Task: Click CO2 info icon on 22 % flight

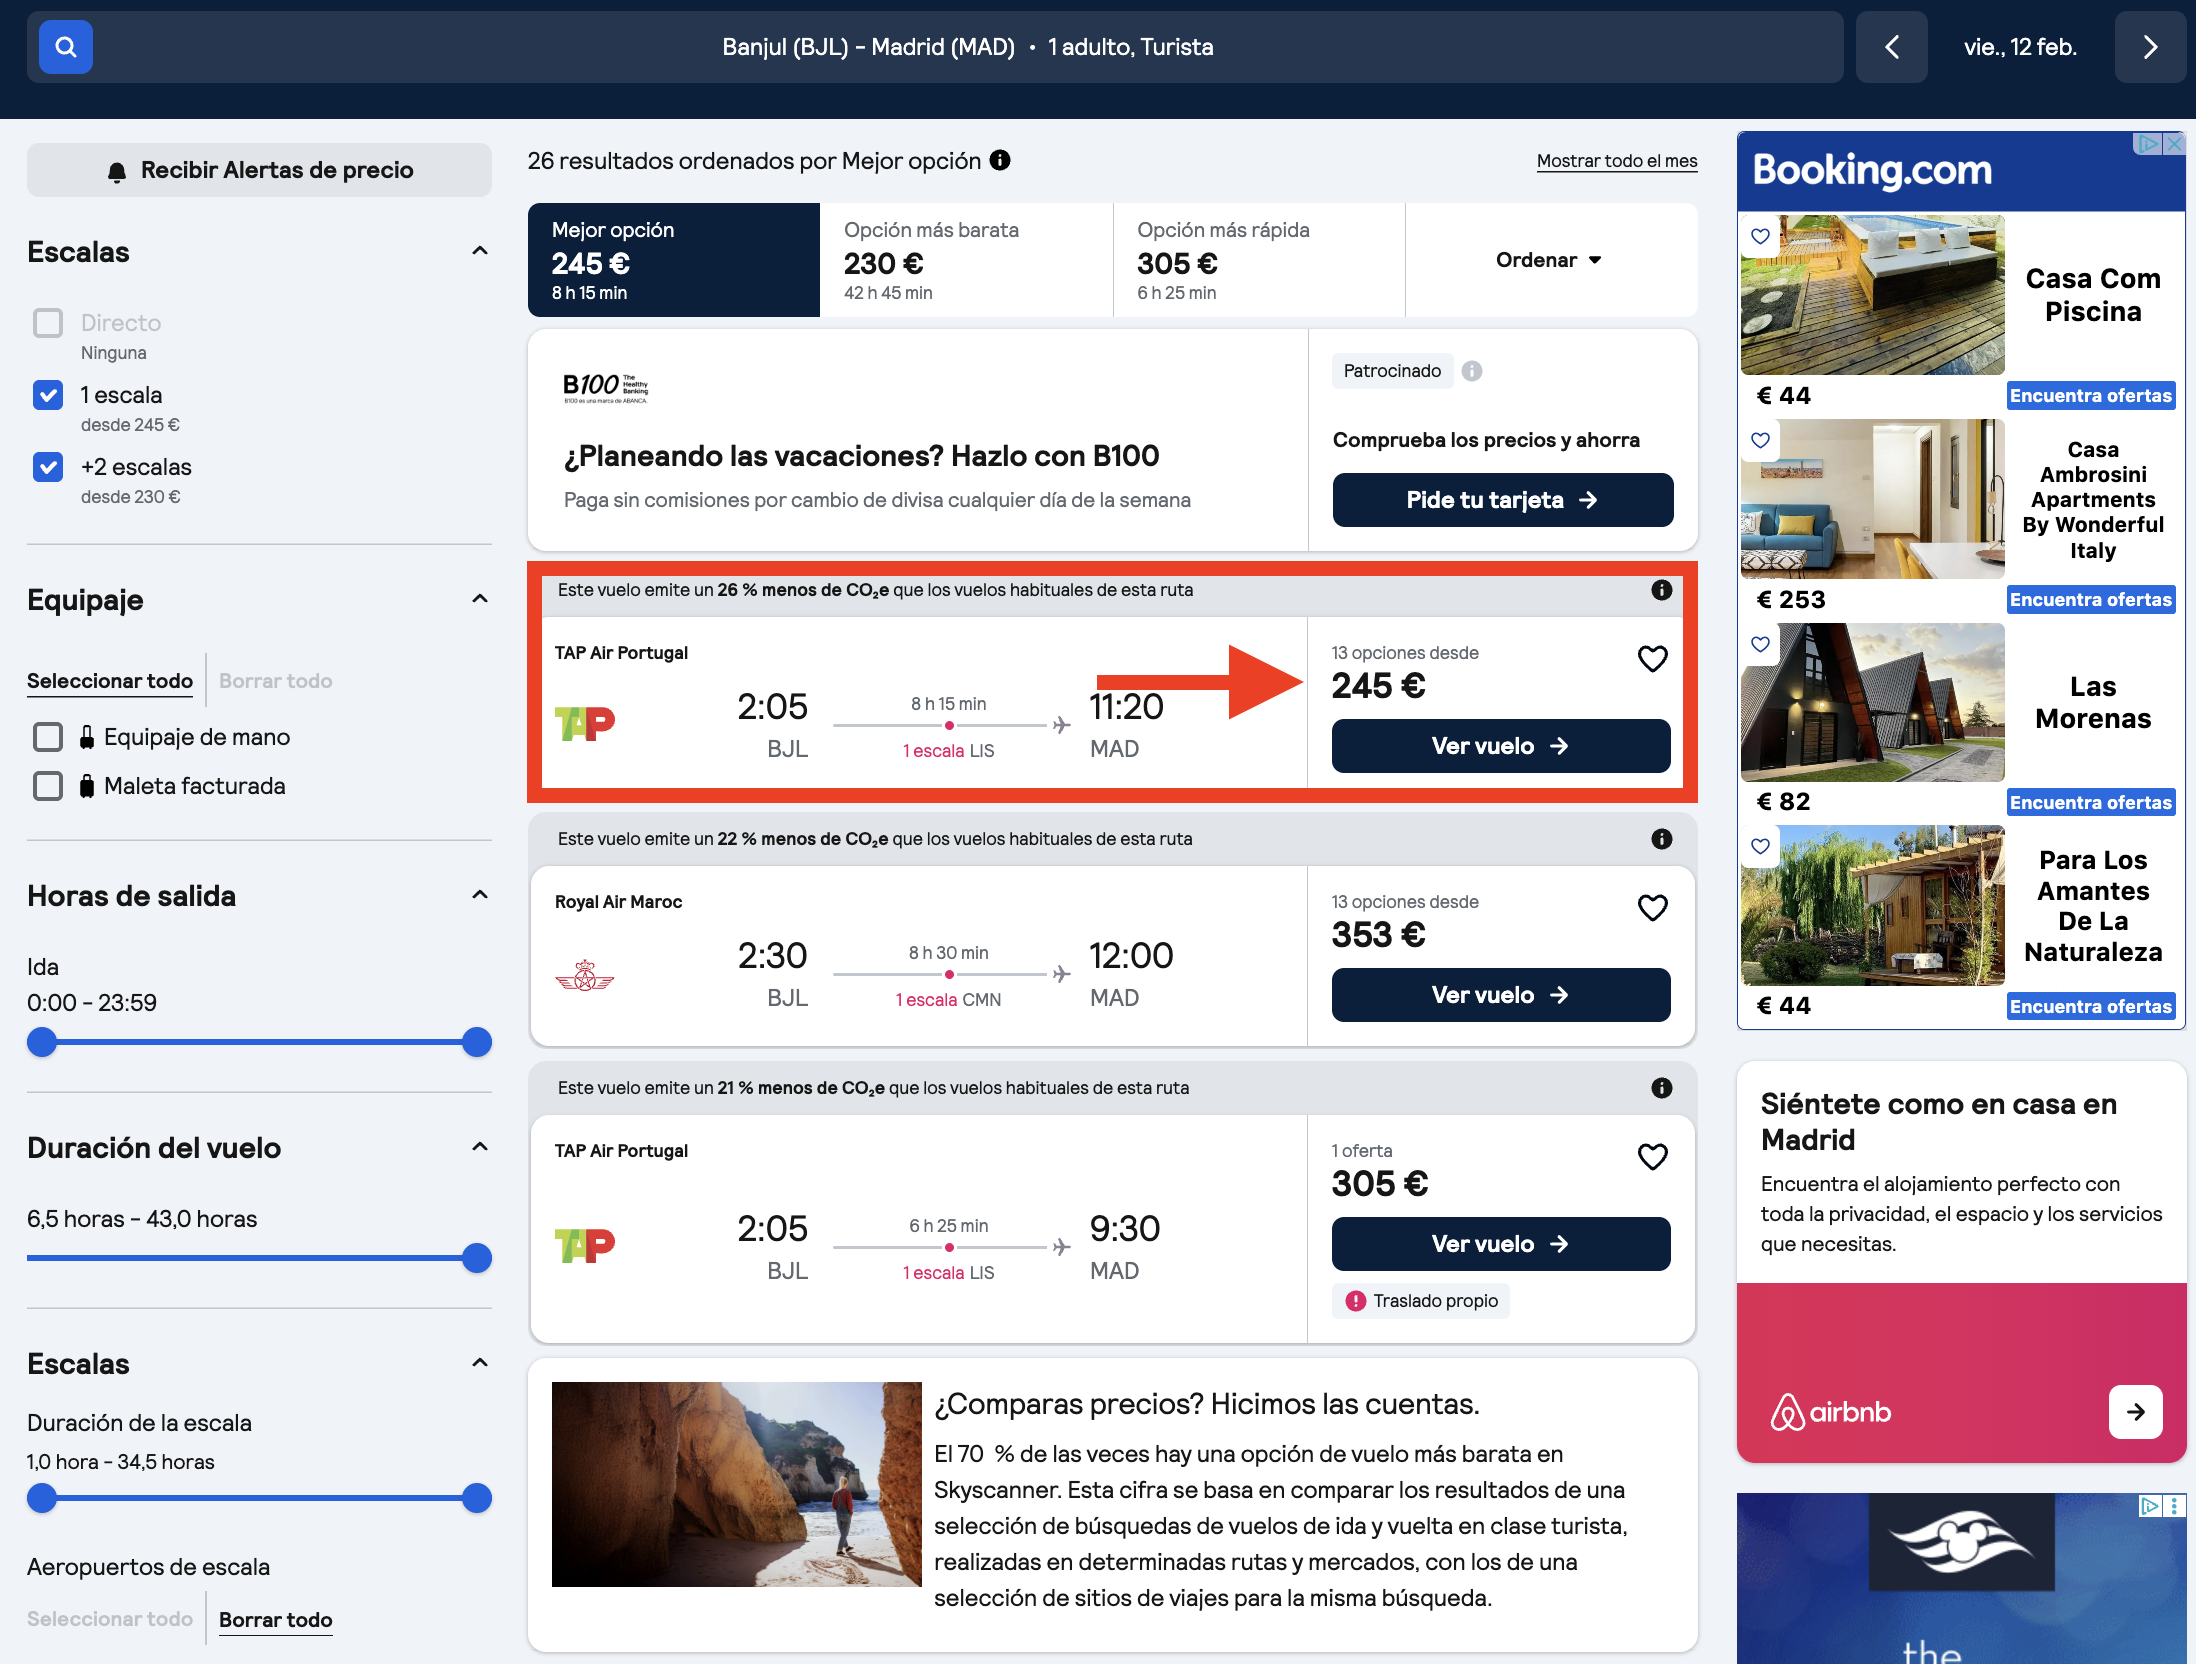Action: pyautogui.click(x=1661, y=839)
